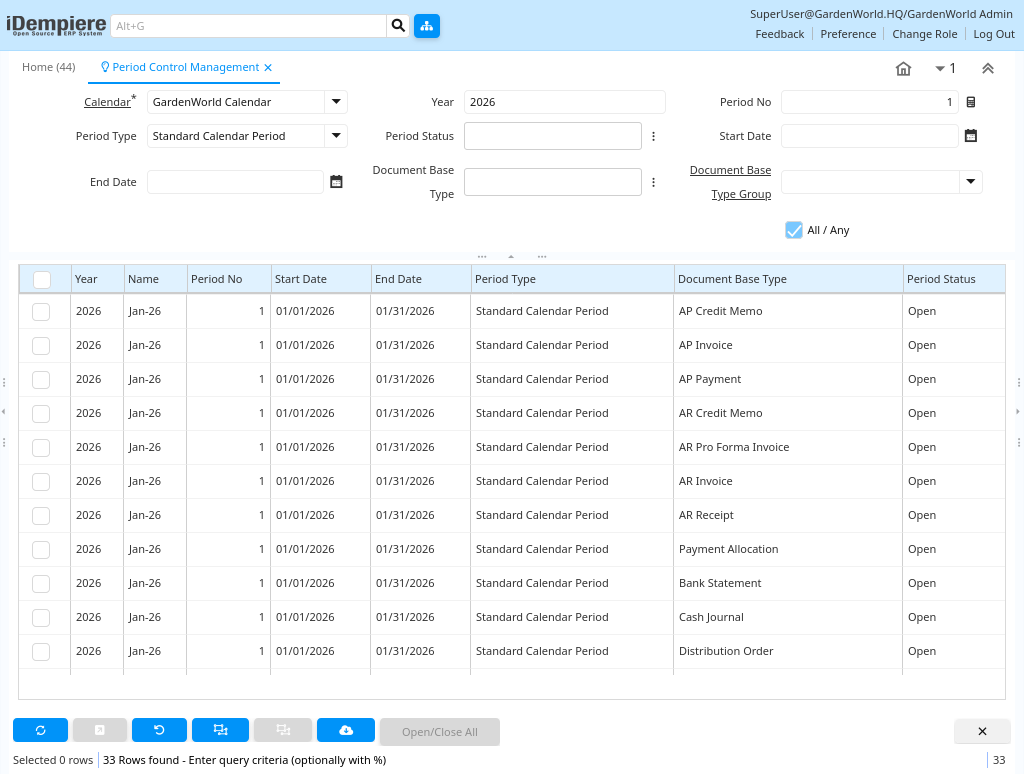Expand Document Base Type Group dropdown

tap(970, 182)
